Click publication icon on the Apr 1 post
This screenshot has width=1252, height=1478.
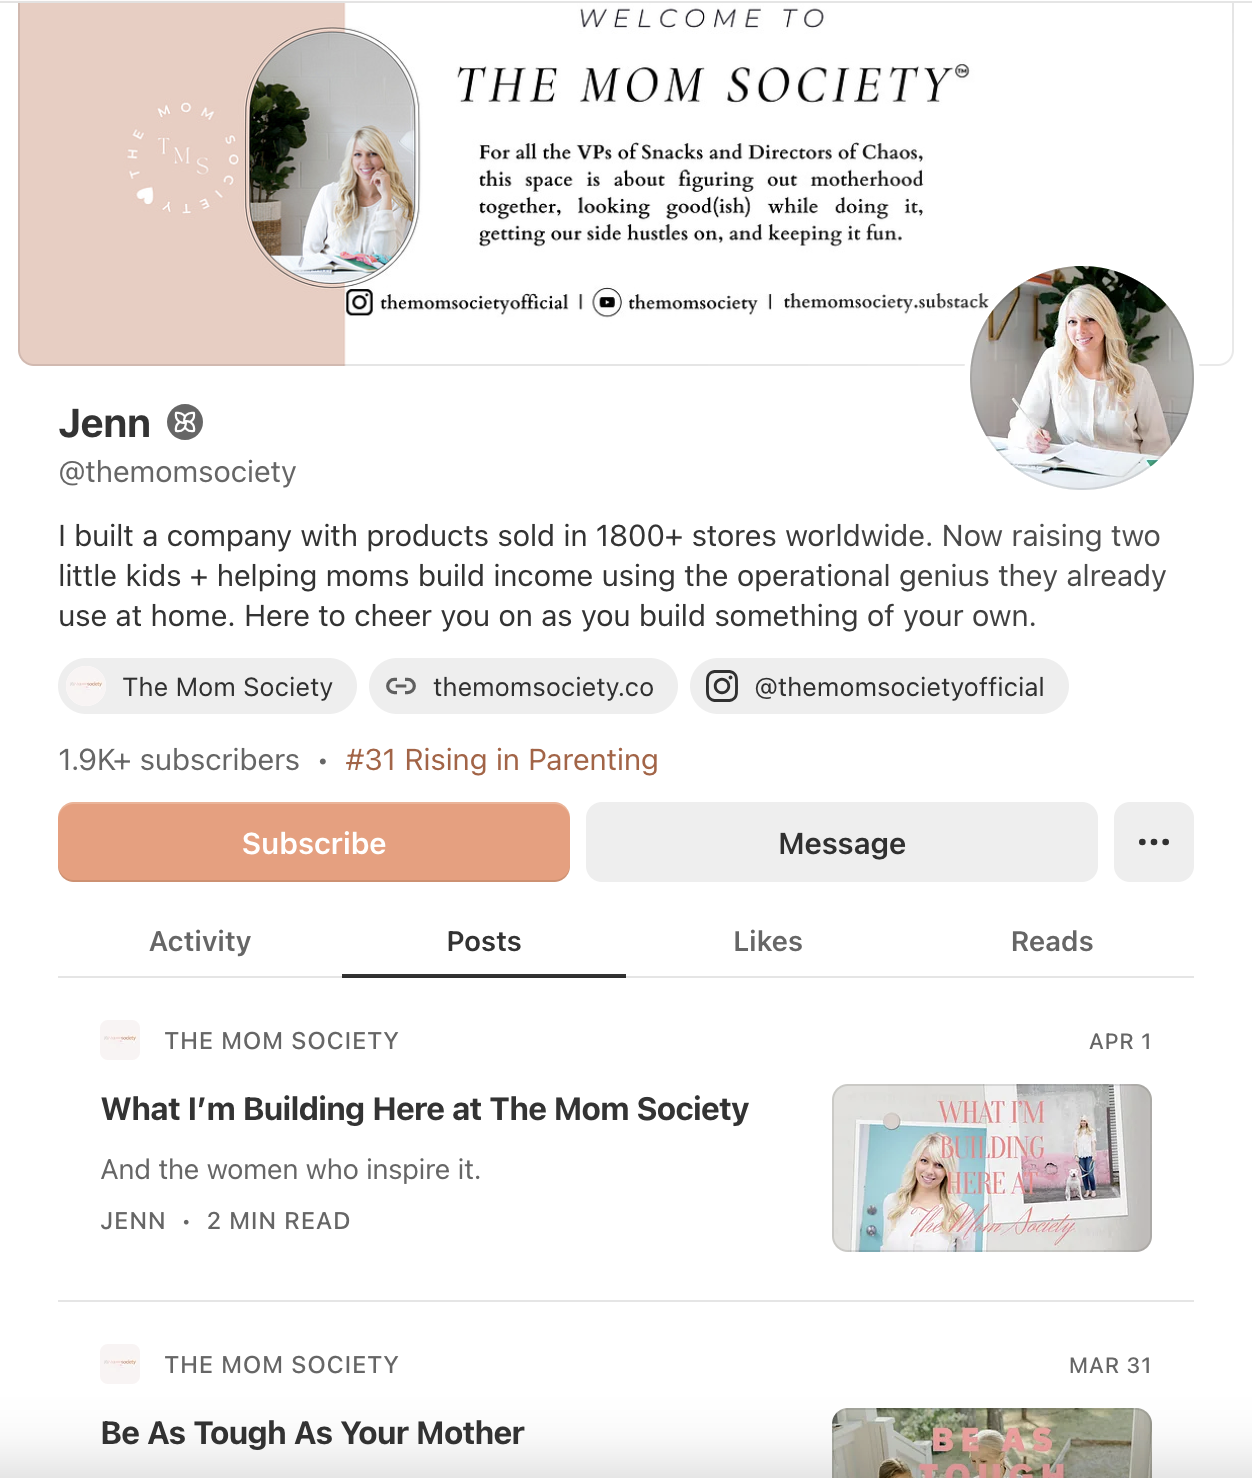pyautogui.click(x=120, y=1040)
